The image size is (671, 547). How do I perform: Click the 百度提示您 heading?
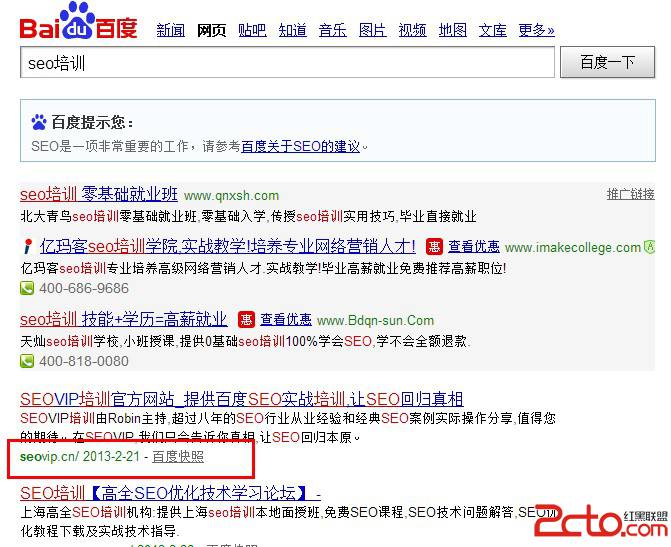click(x=92, y=122)
